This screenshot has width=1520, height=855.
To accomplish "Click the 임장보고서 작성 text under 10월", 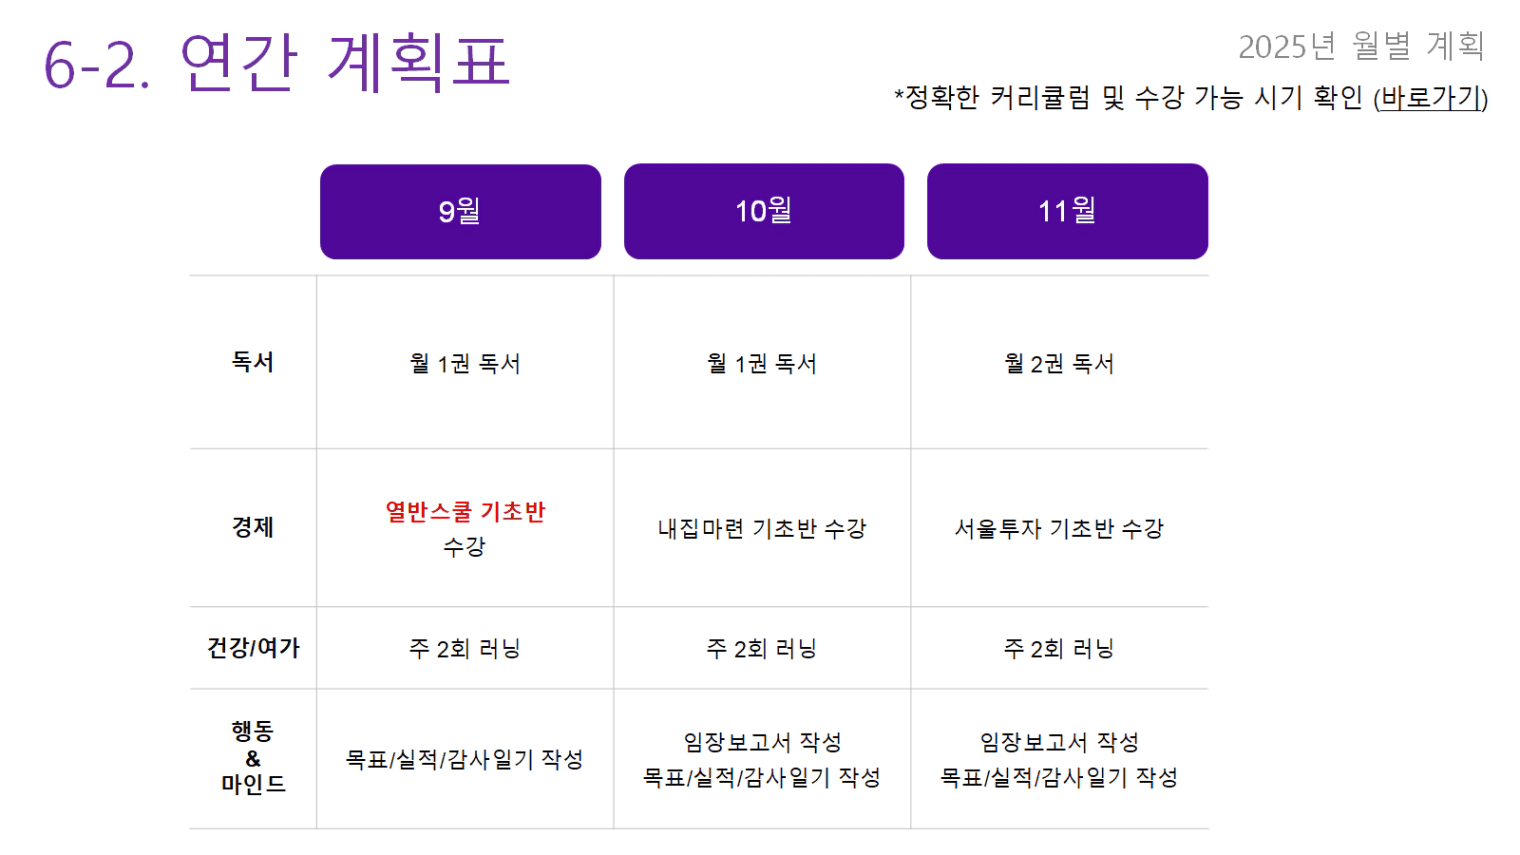I will click(x=762, y=742).
